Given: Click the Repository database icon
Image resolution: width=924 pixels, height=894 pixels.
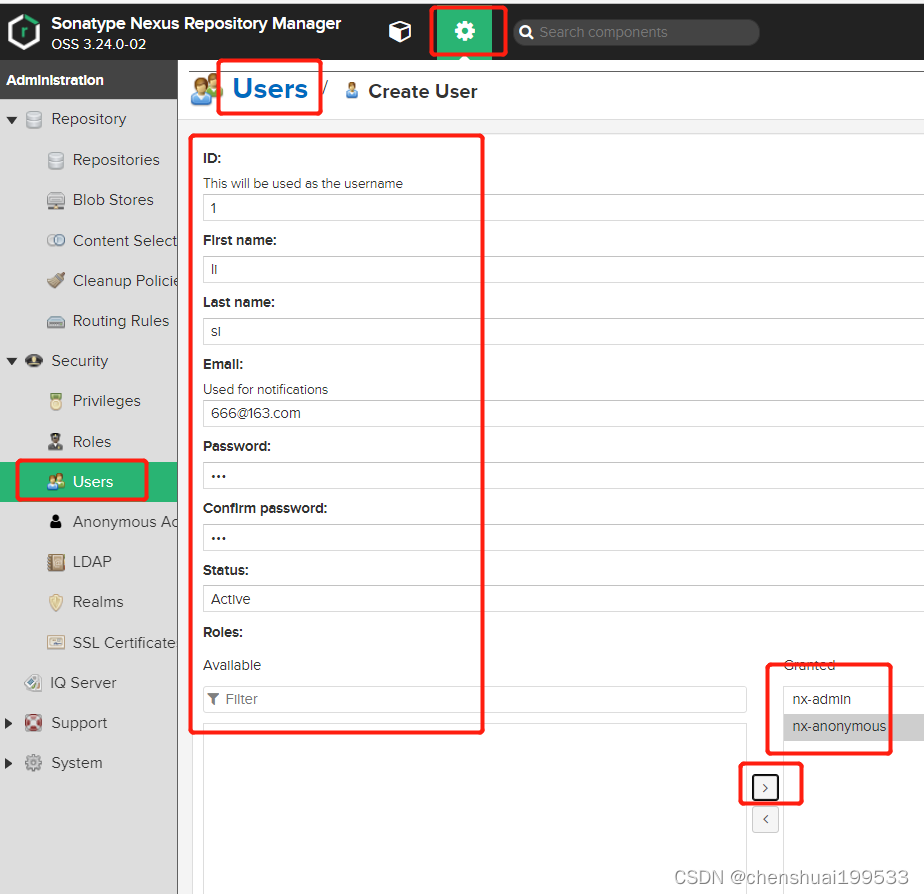Looking at the screenshot, I should [x=34, y=120].
